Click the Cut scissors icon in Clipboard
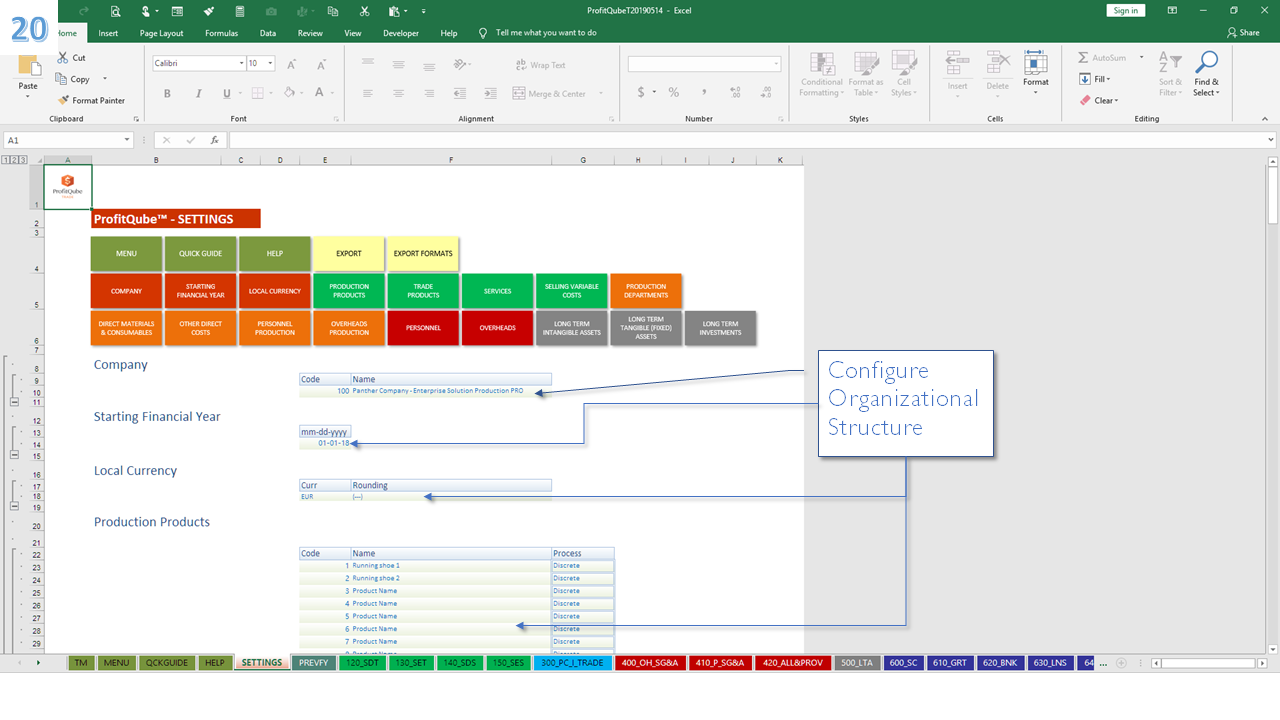1280x720 pixels. click(64, 58)
